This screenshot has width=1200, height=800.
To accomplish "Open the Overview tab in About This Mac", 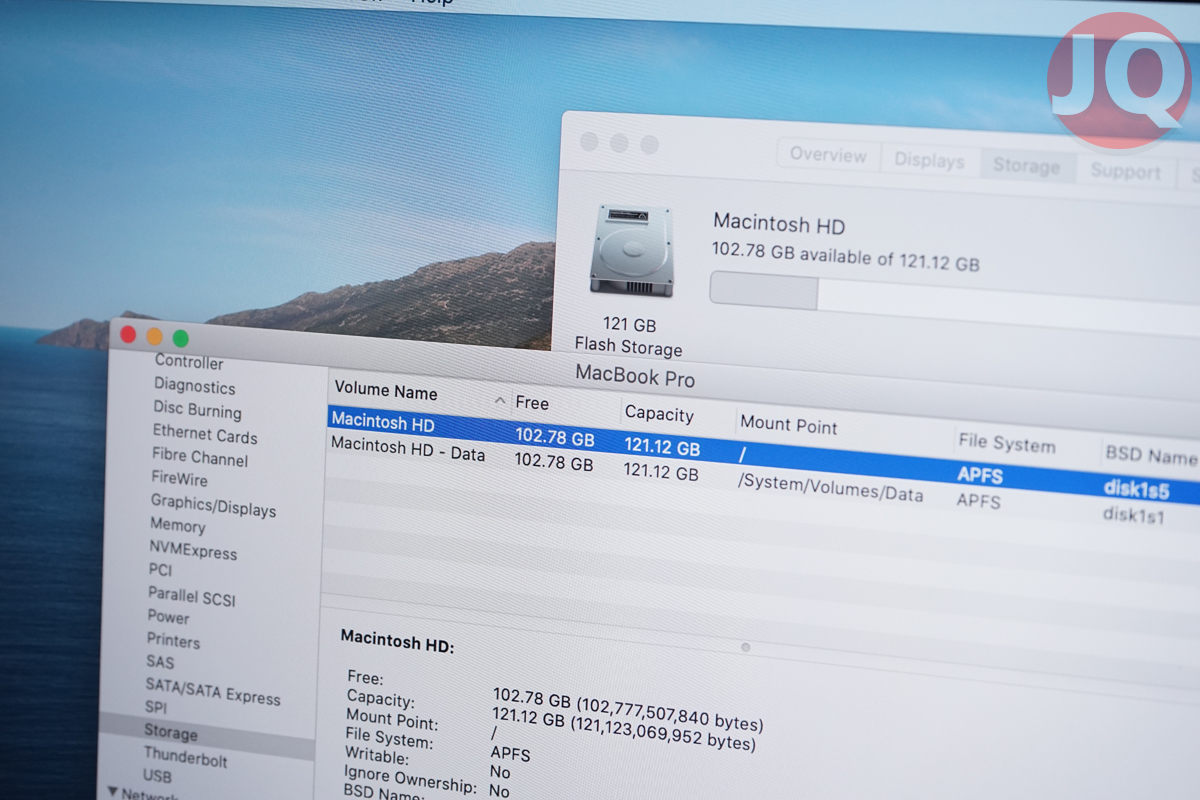I will pyautogui.click(x=828, y=155).
